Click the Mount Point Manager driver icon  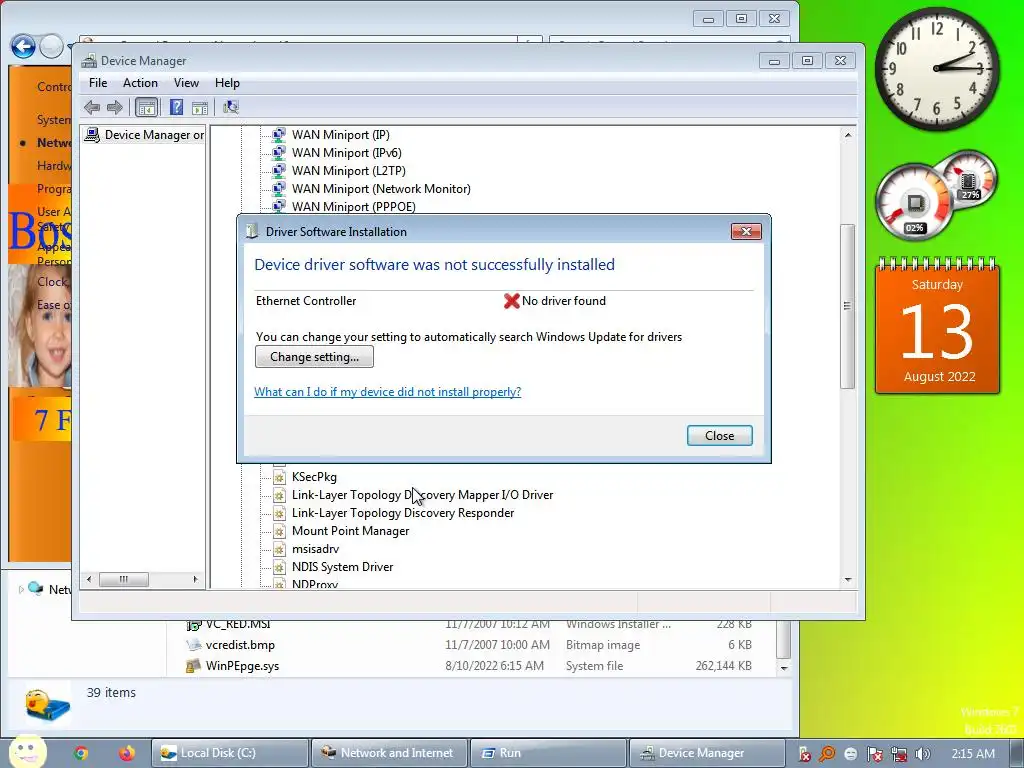pyautogui.click(x=279, y=531)
